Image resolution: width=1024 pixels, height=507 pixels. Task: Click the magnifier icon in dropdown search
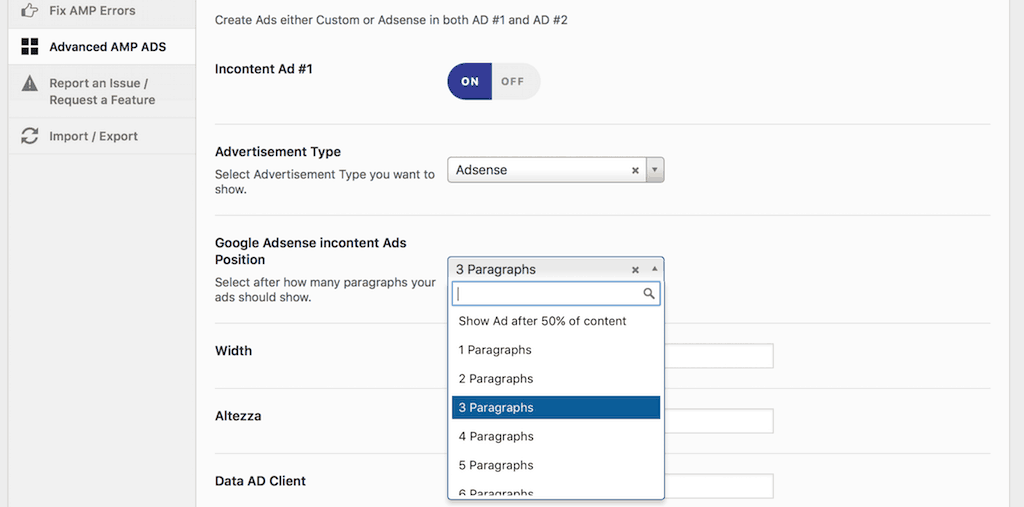[x=649, y=294]
